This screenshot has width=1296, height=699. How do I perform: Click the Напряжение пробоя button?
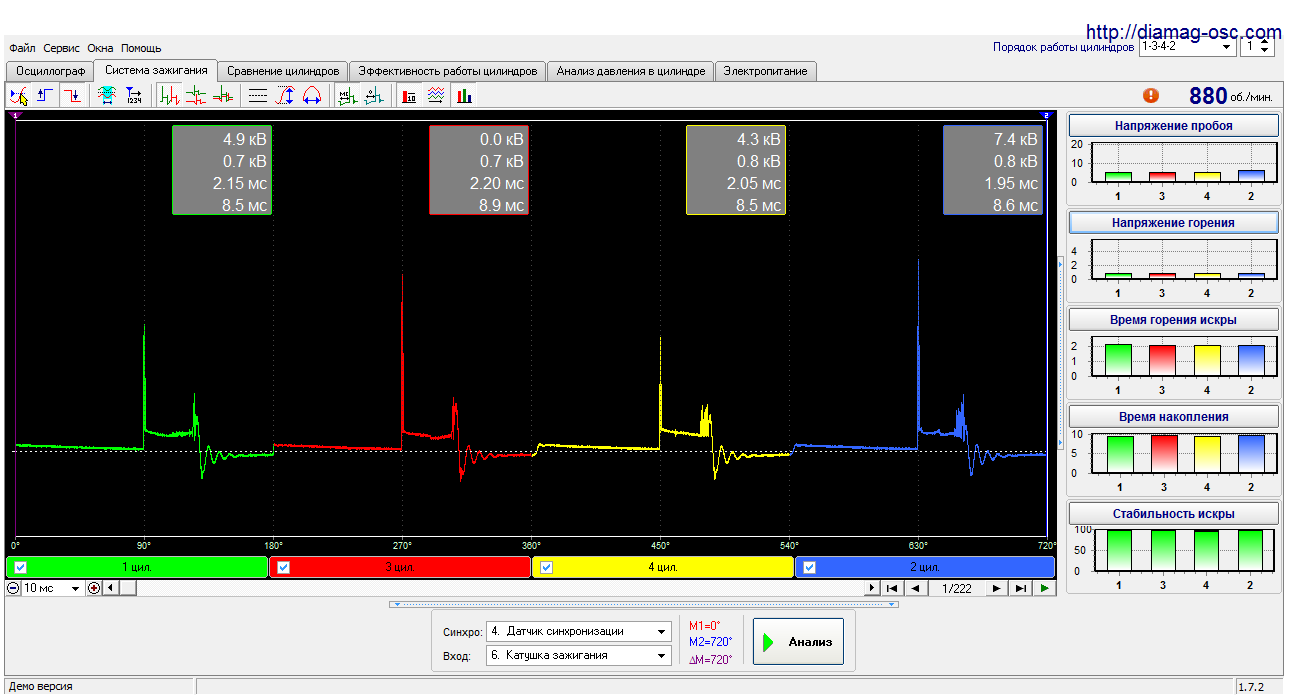click(x=1174, y=126)
